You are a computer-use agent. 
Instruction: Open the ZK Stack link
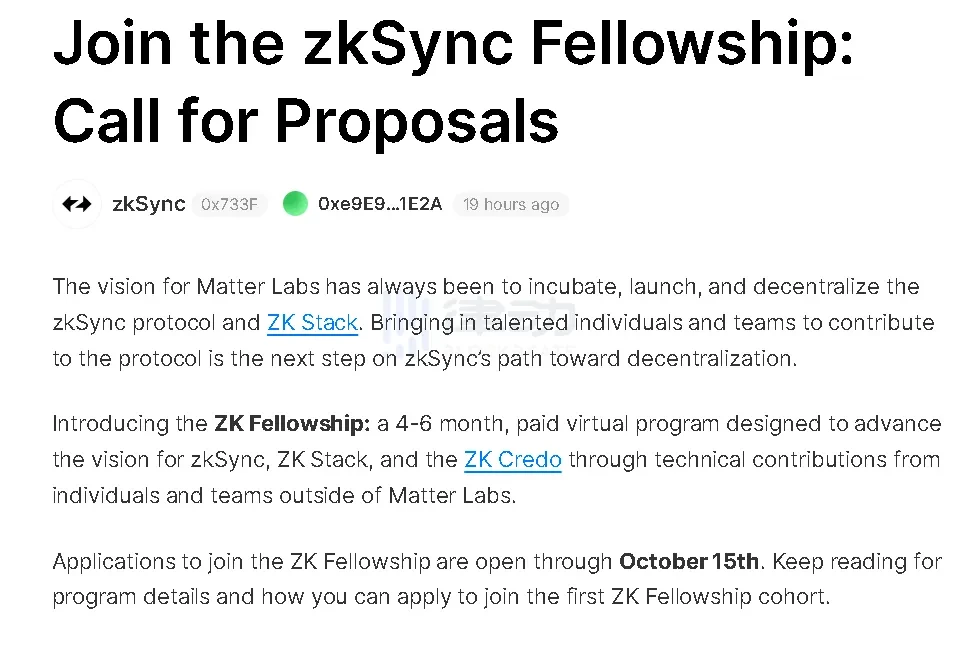(312, 323)
